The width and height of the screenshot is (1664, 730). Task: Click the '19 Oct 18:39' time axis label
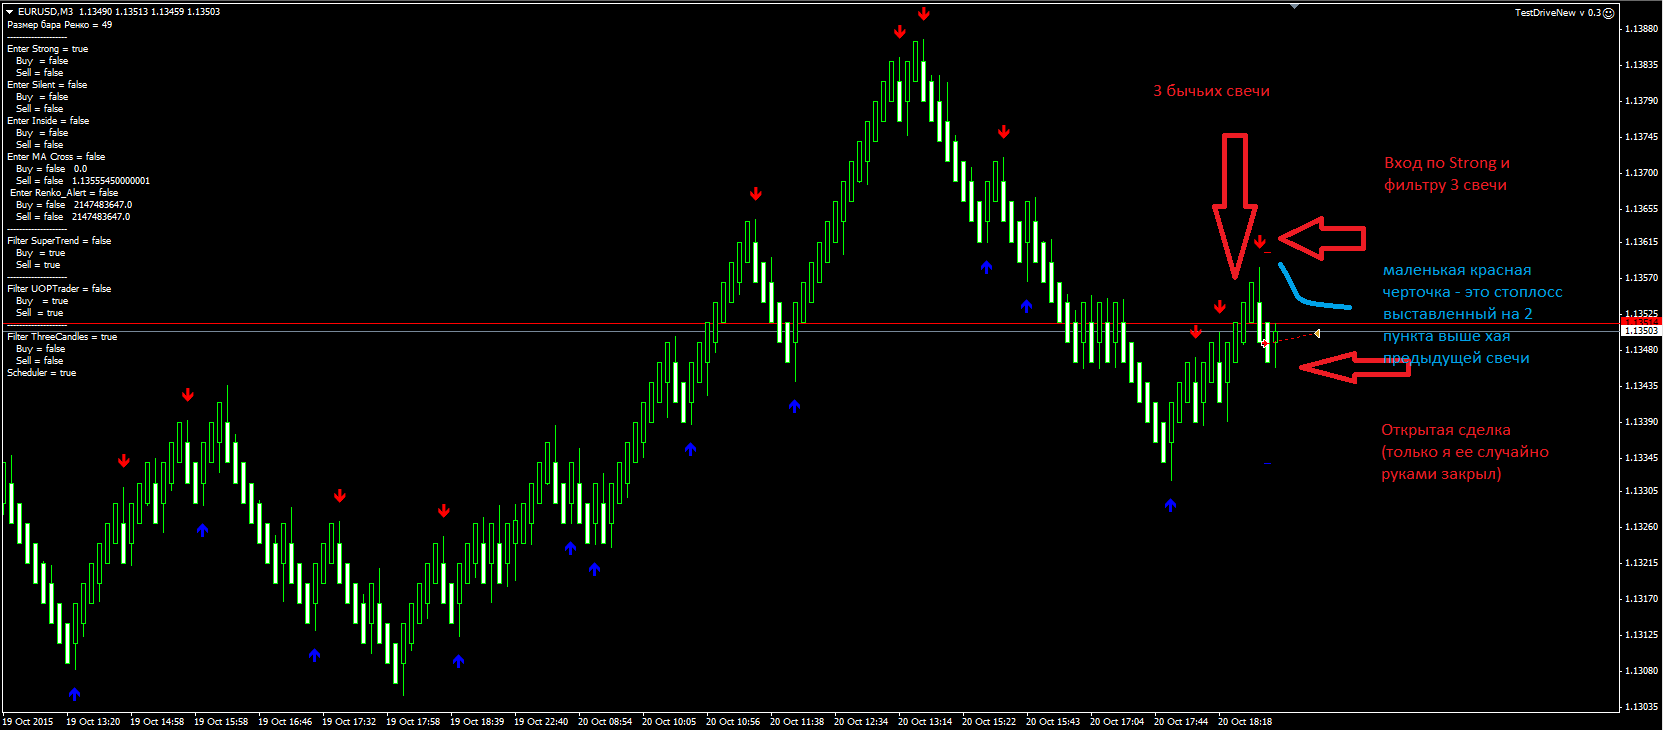pos(477,722)
